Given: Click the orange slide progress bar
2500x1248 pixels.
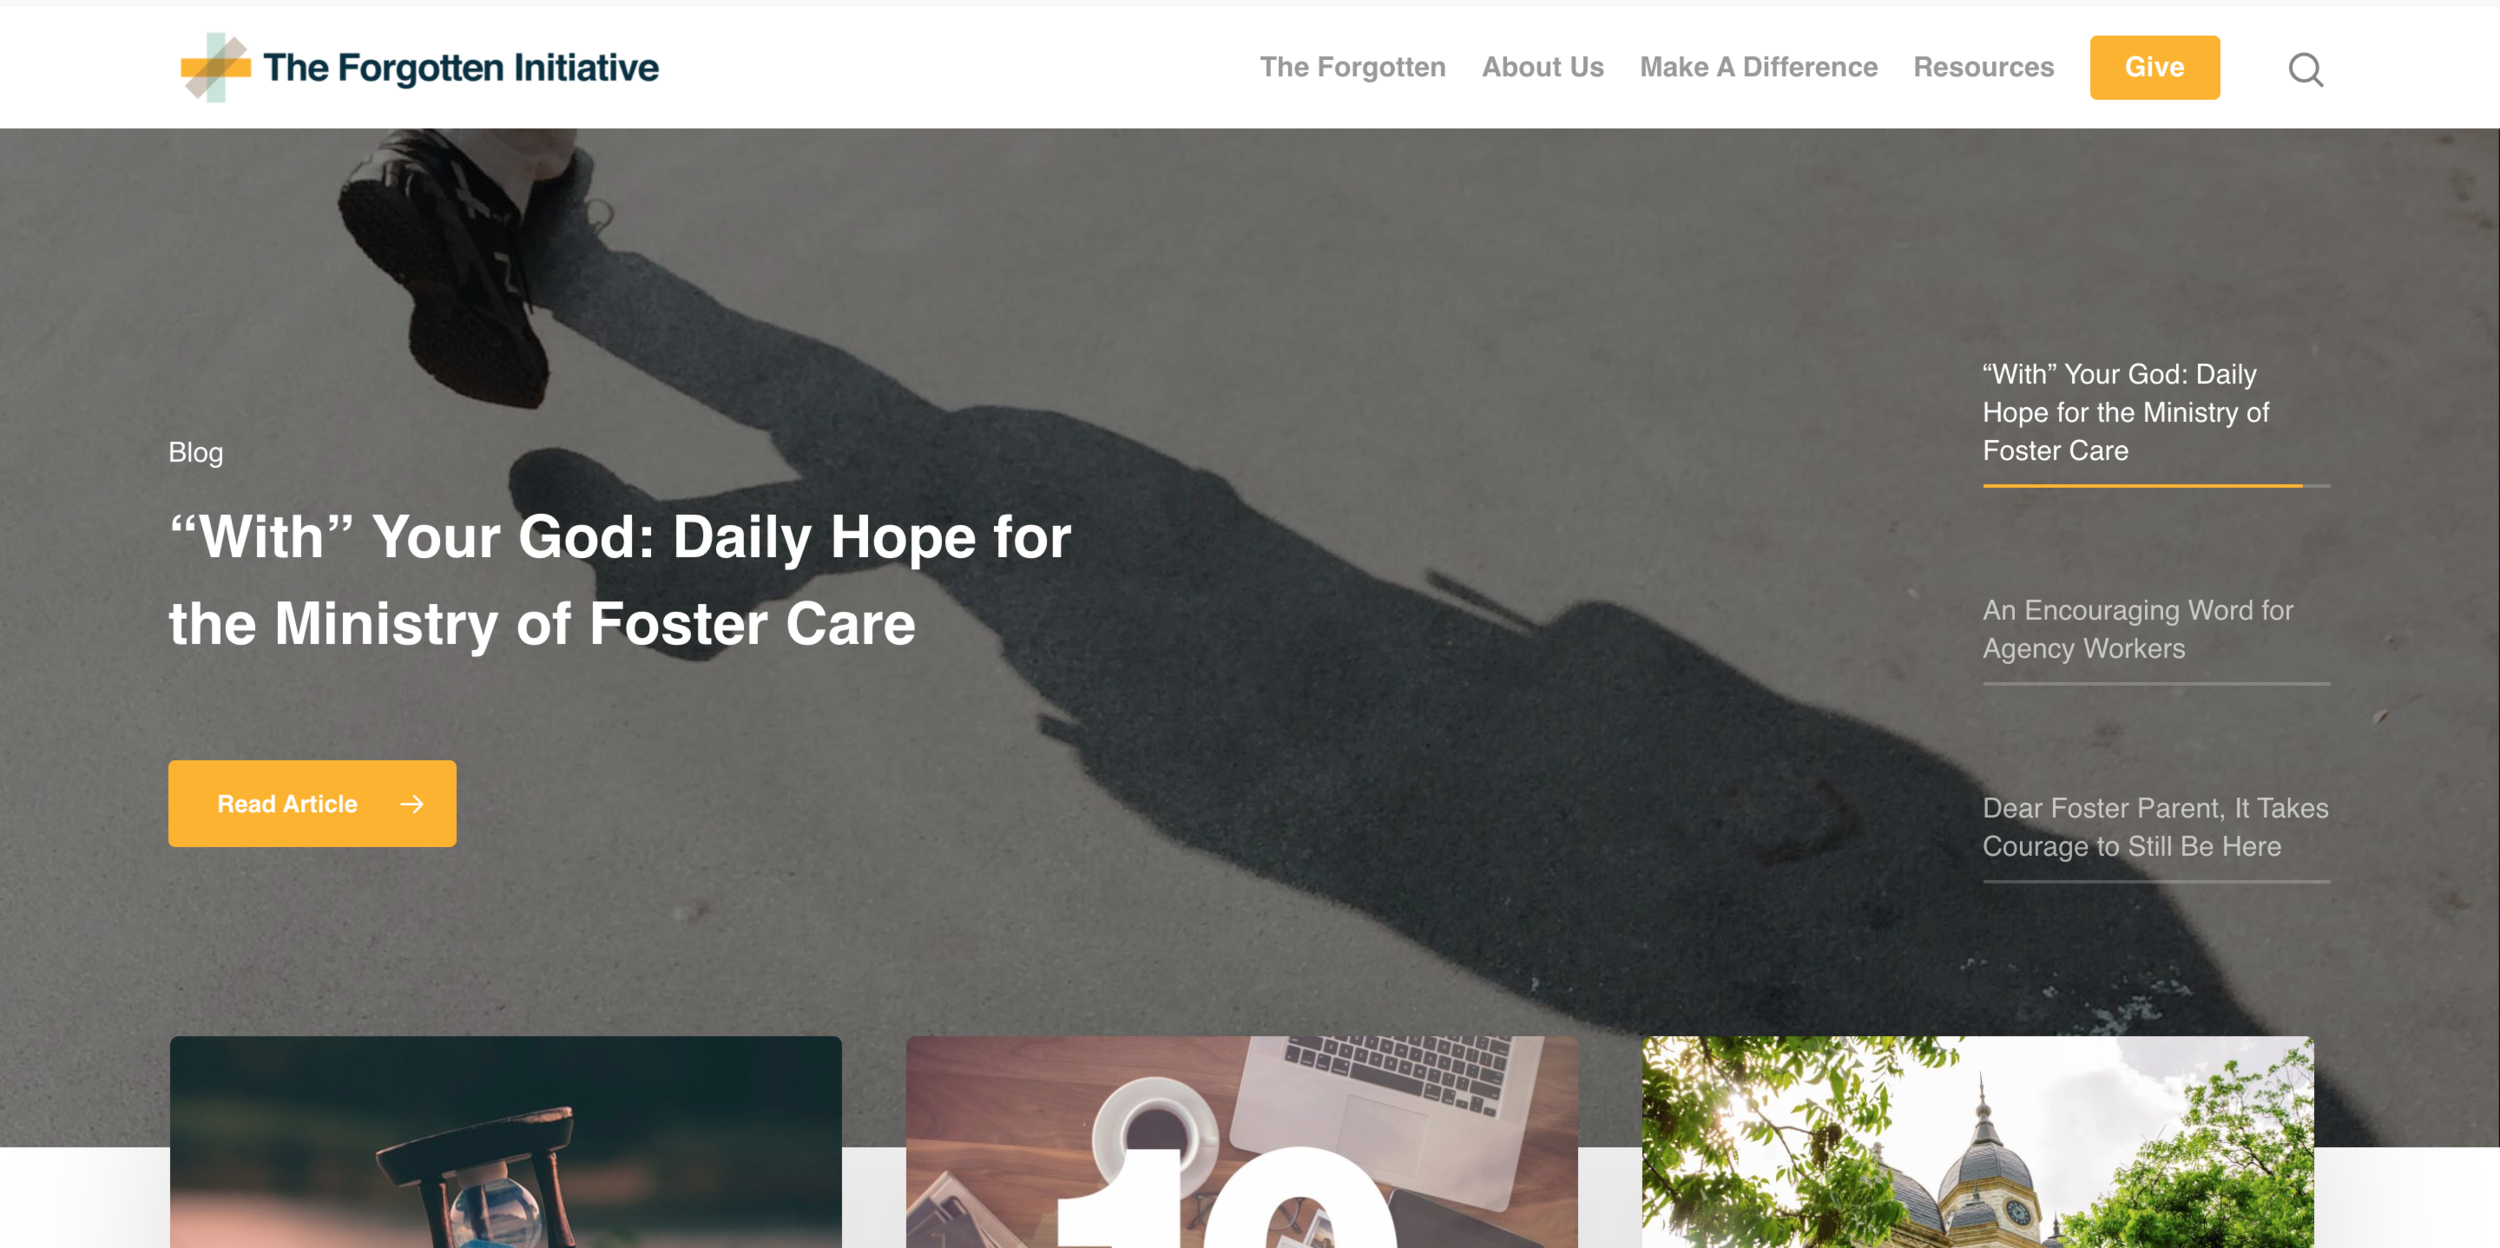Looking at the screenshot, I should (x=2142, y=486).
